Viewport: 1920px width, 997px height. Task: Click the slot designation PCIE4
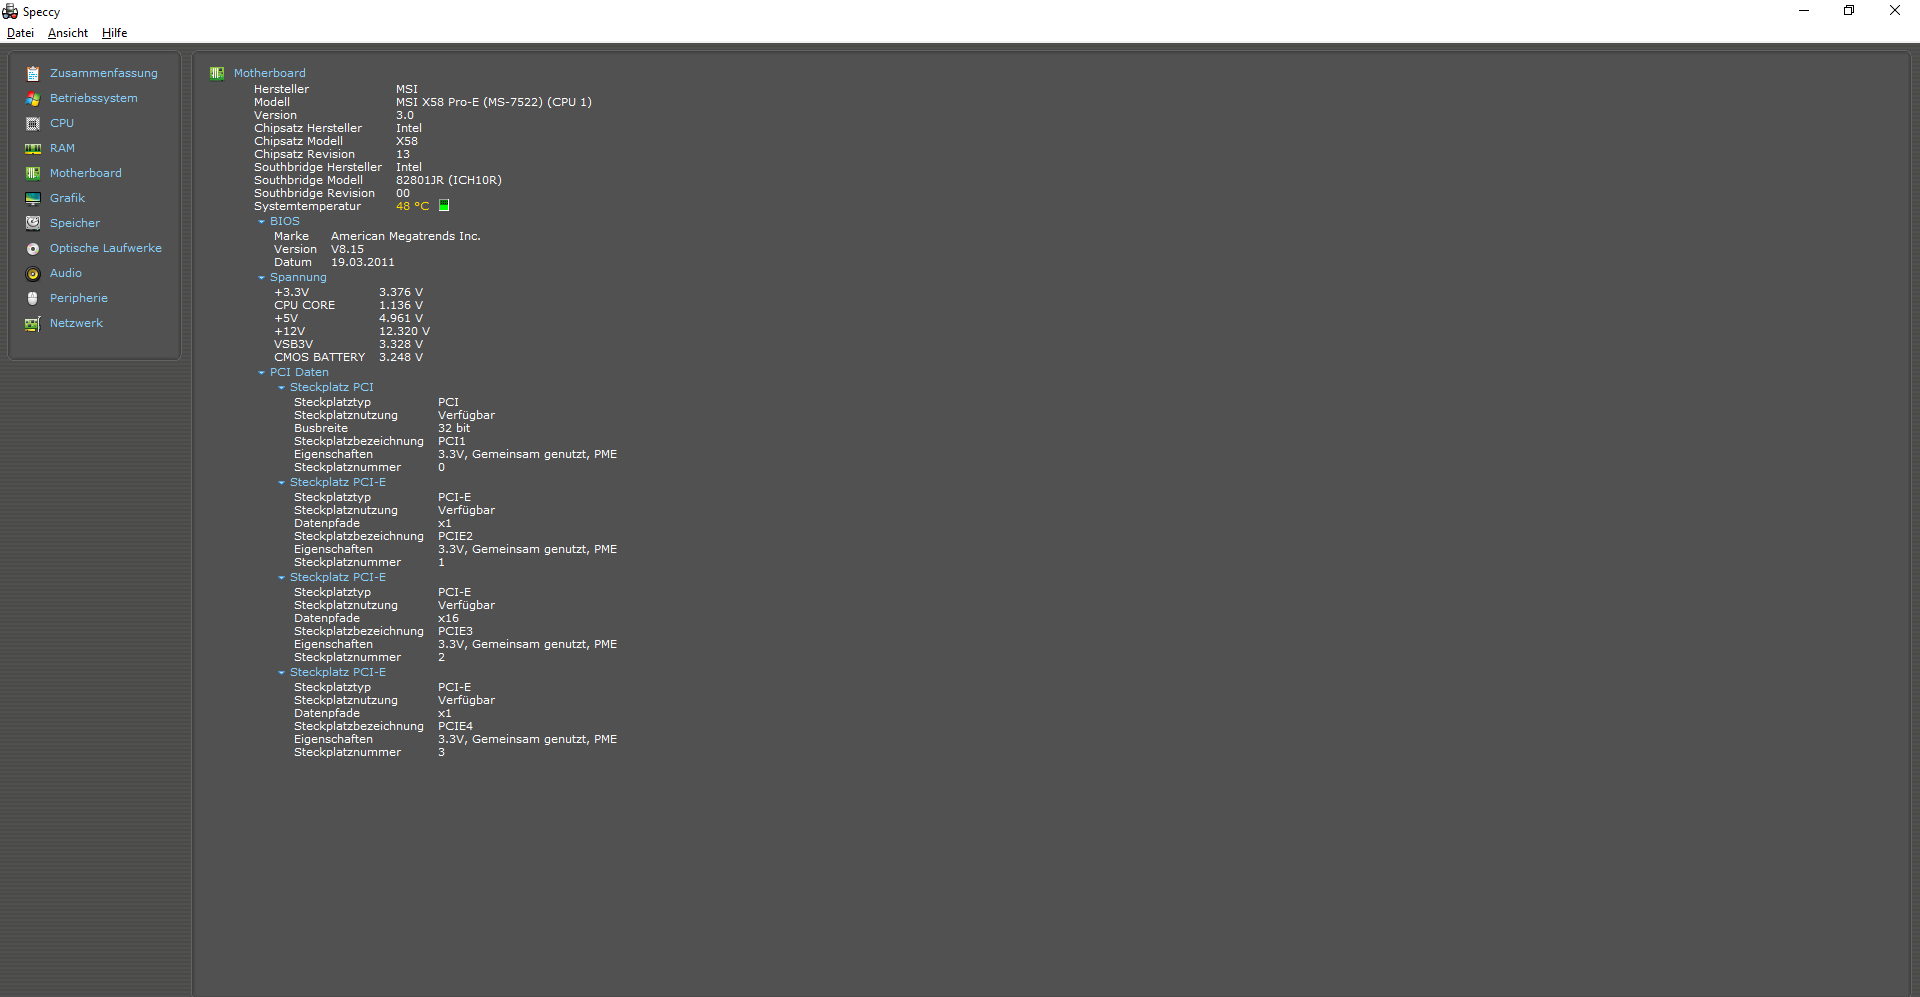pyautogui.click(x=456, y=726)
